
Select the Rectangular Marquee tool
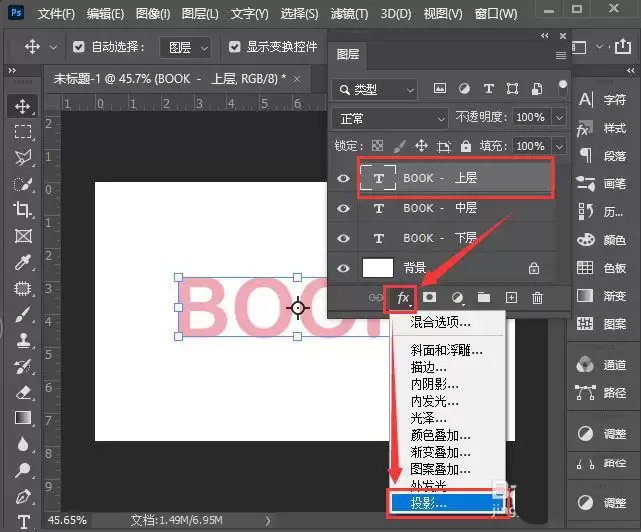coord(22,132)
